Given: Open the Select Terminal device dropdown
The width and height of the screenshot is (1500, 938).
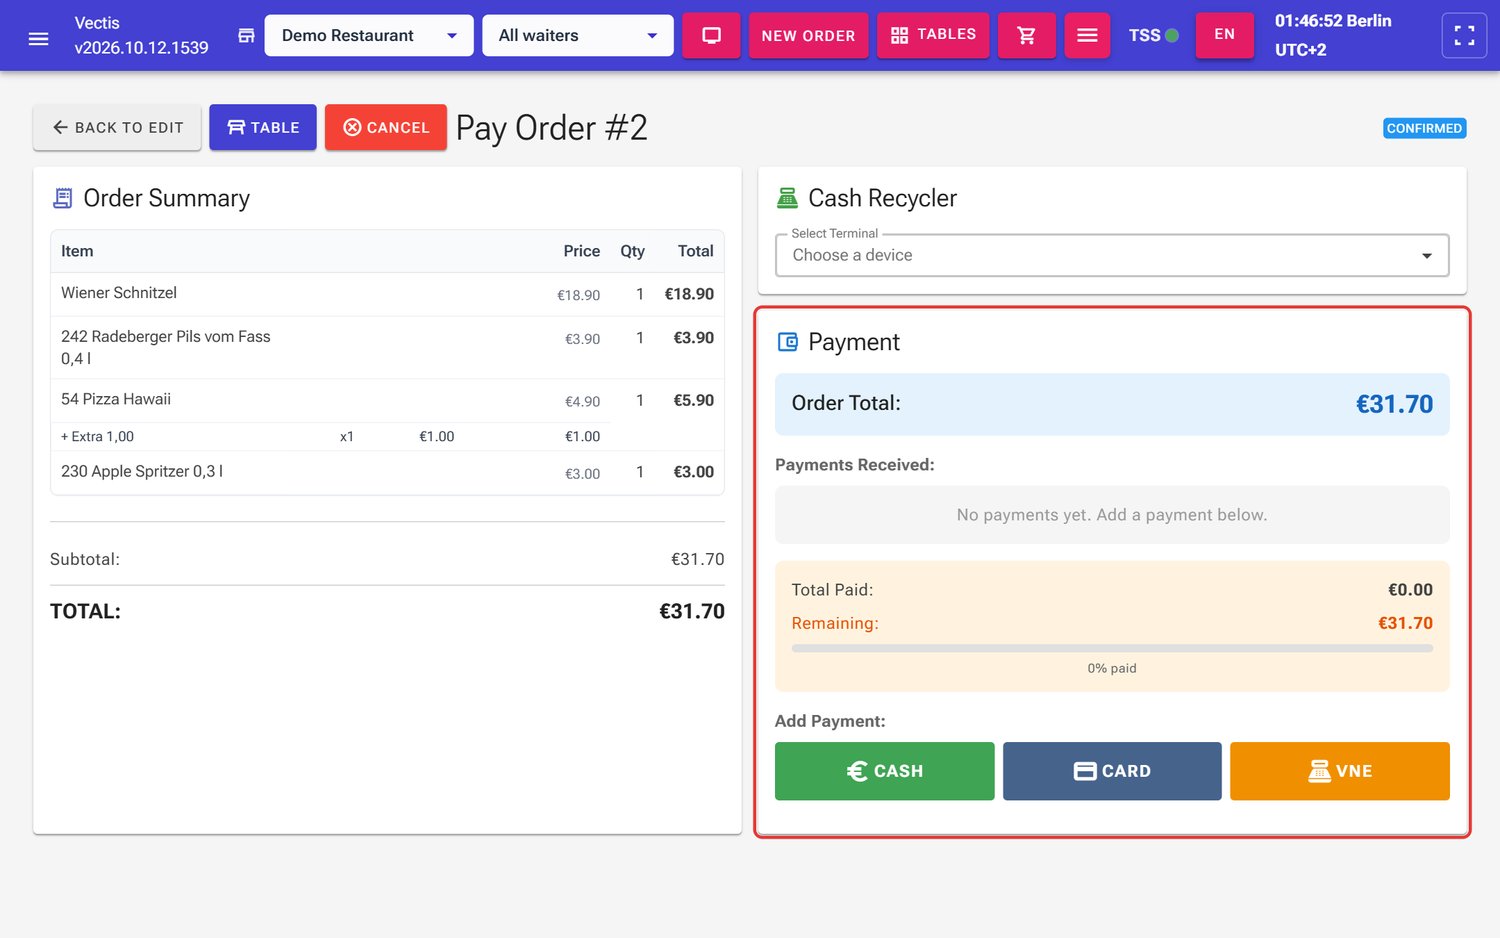Looking at the screenshot, I should [1112, 255].
